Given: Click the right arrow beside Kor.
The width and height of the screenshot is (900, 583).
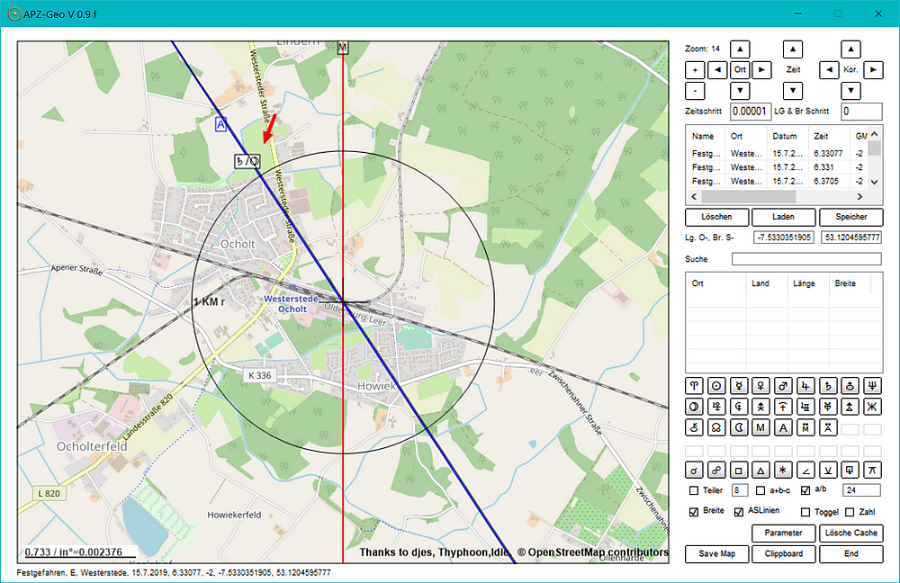Looking at the screenshot, I should (873, 70).
